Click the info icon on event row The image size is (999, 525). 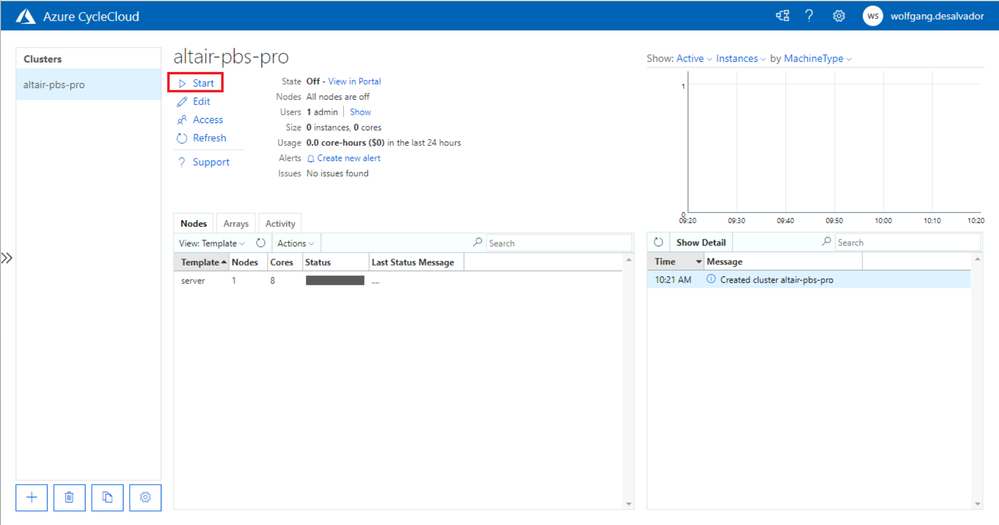711,279
